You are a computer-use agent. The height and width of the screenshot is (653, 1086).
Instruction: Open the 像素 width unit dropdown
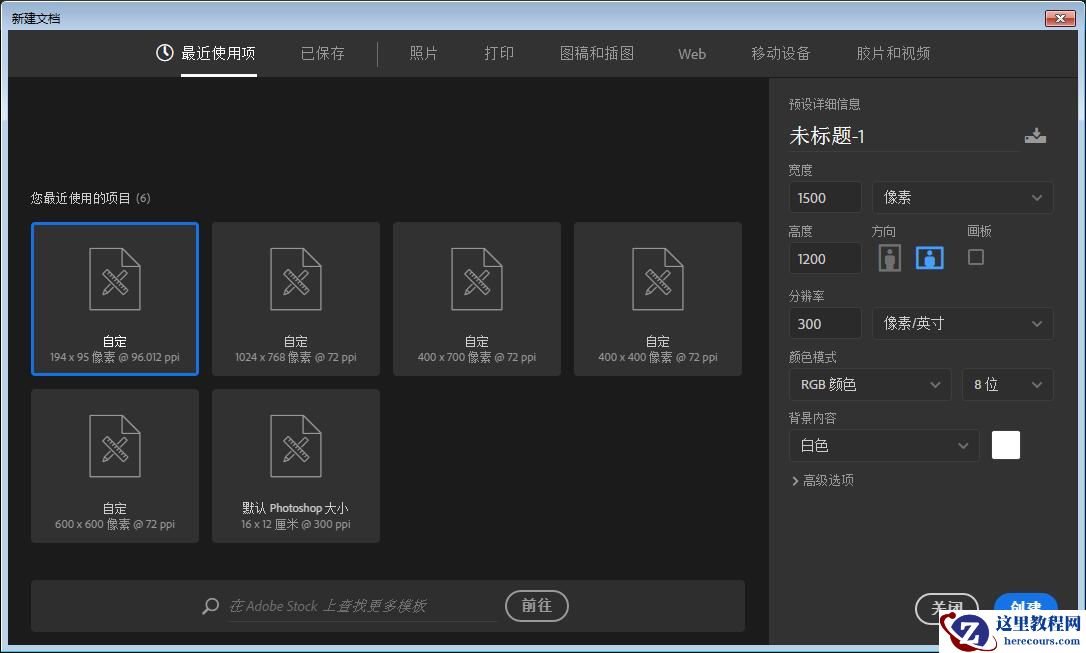(962, 197)
